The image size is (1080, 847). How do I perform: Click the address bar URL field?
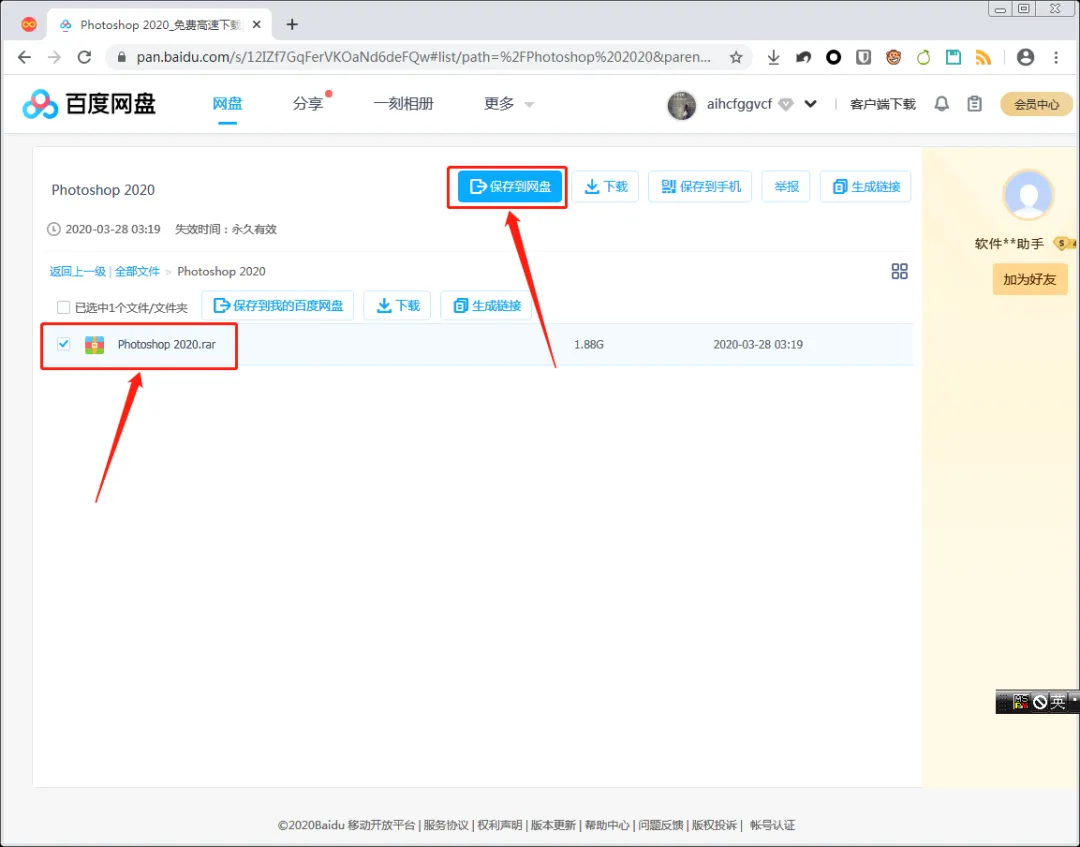tap(423, 57)
